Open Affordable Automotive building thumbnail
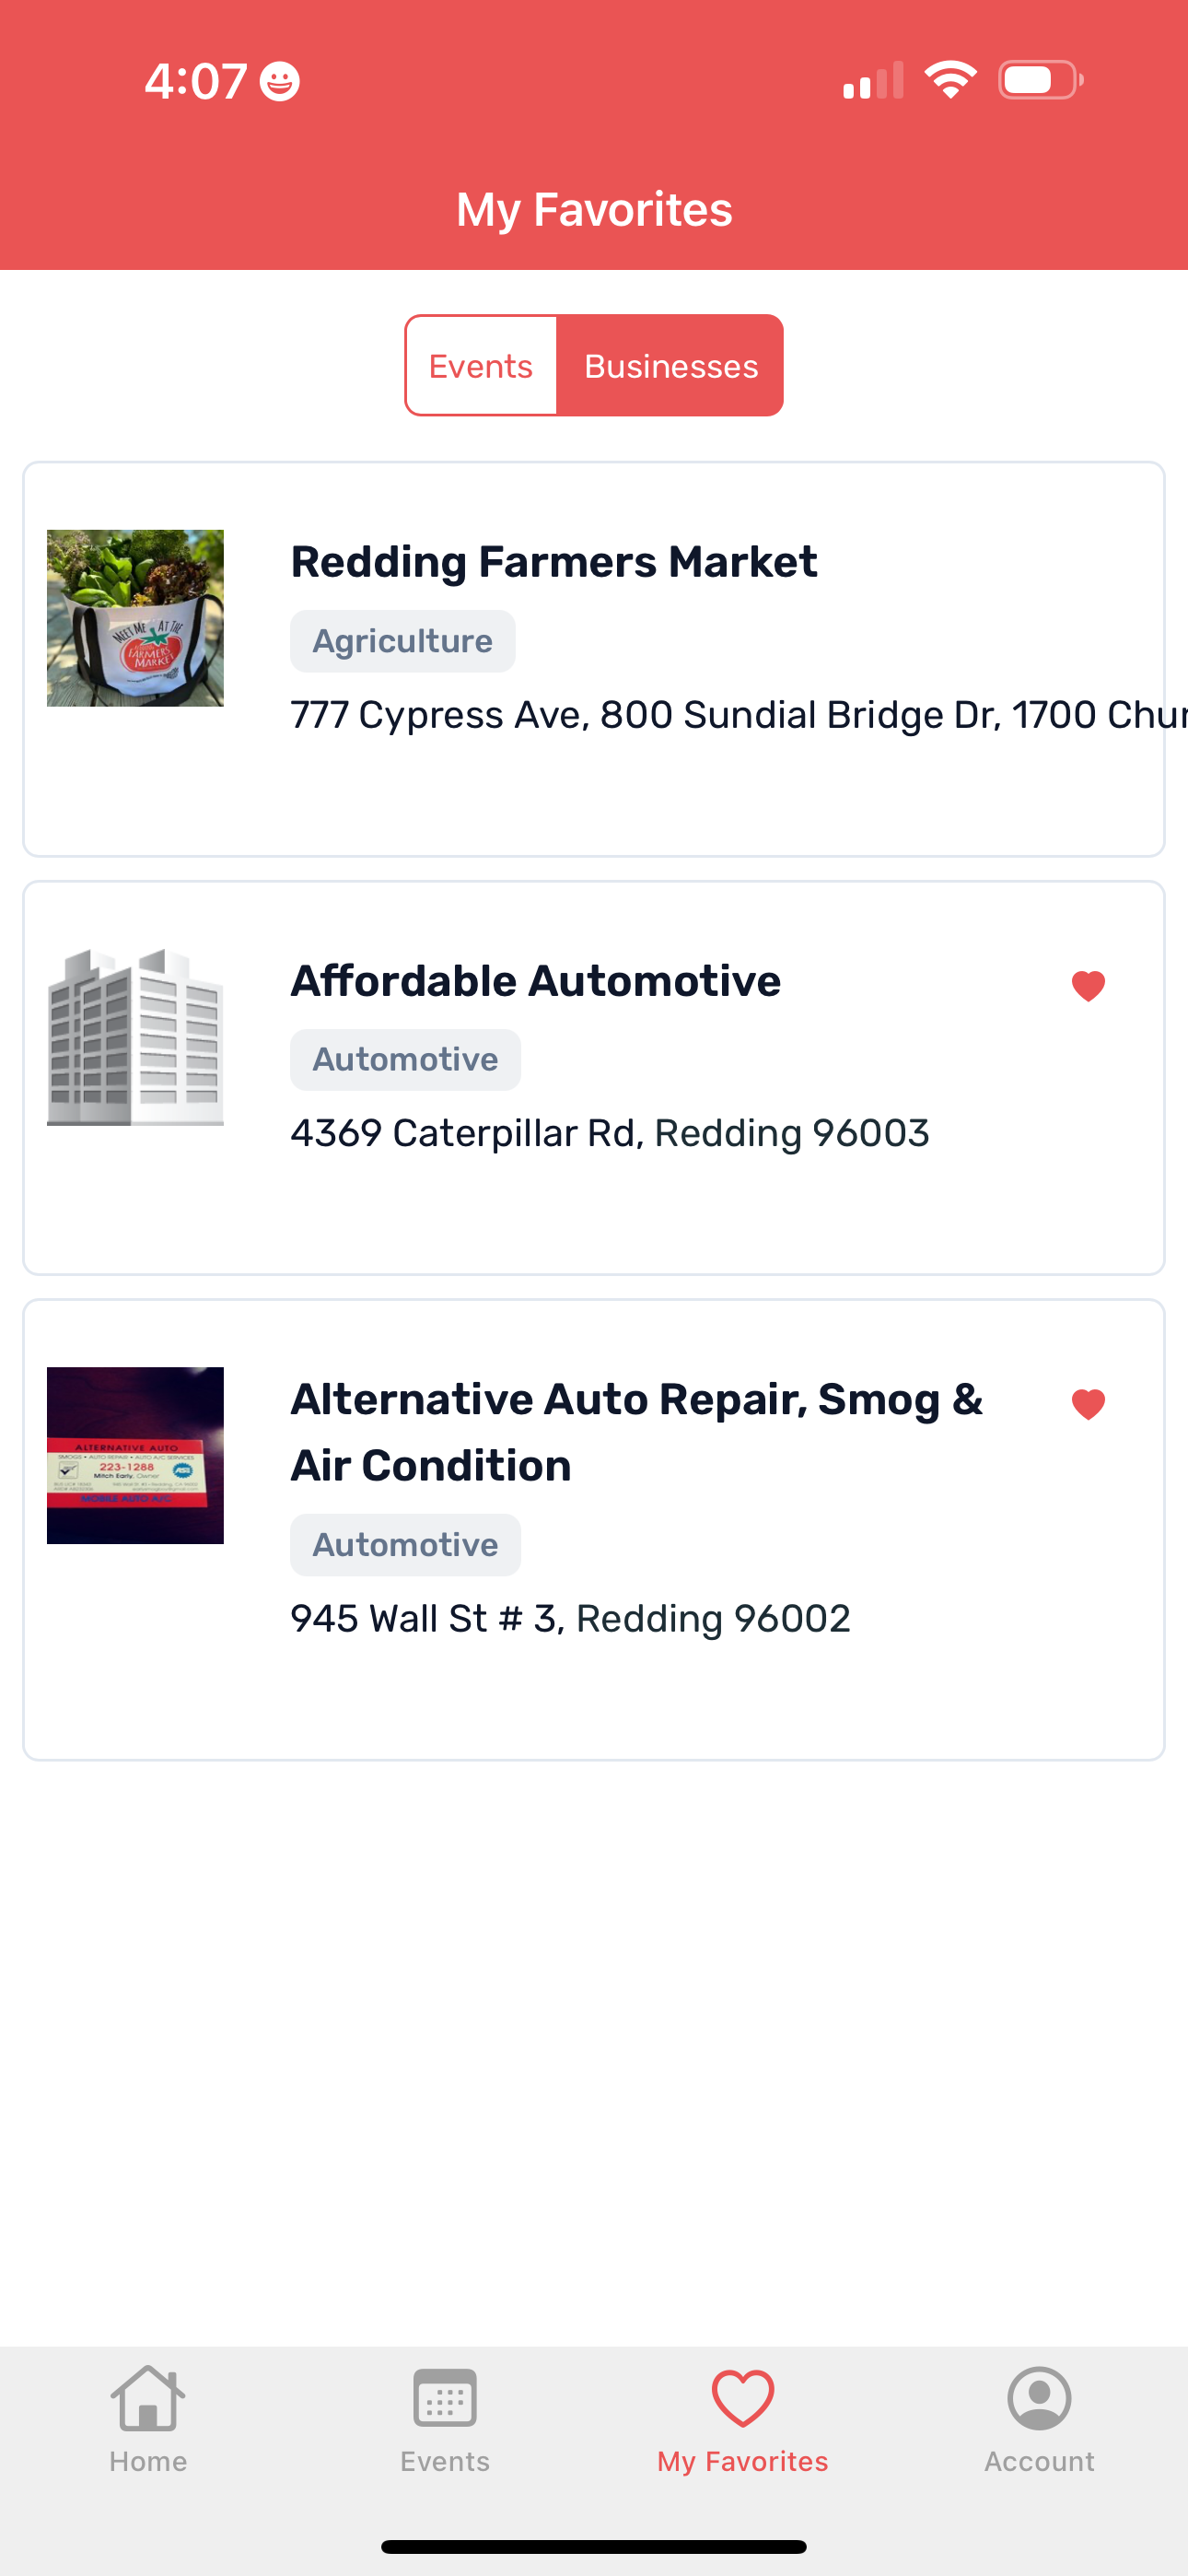The width and height of the screenshot is (1188, 2576). coord(135,1037)
